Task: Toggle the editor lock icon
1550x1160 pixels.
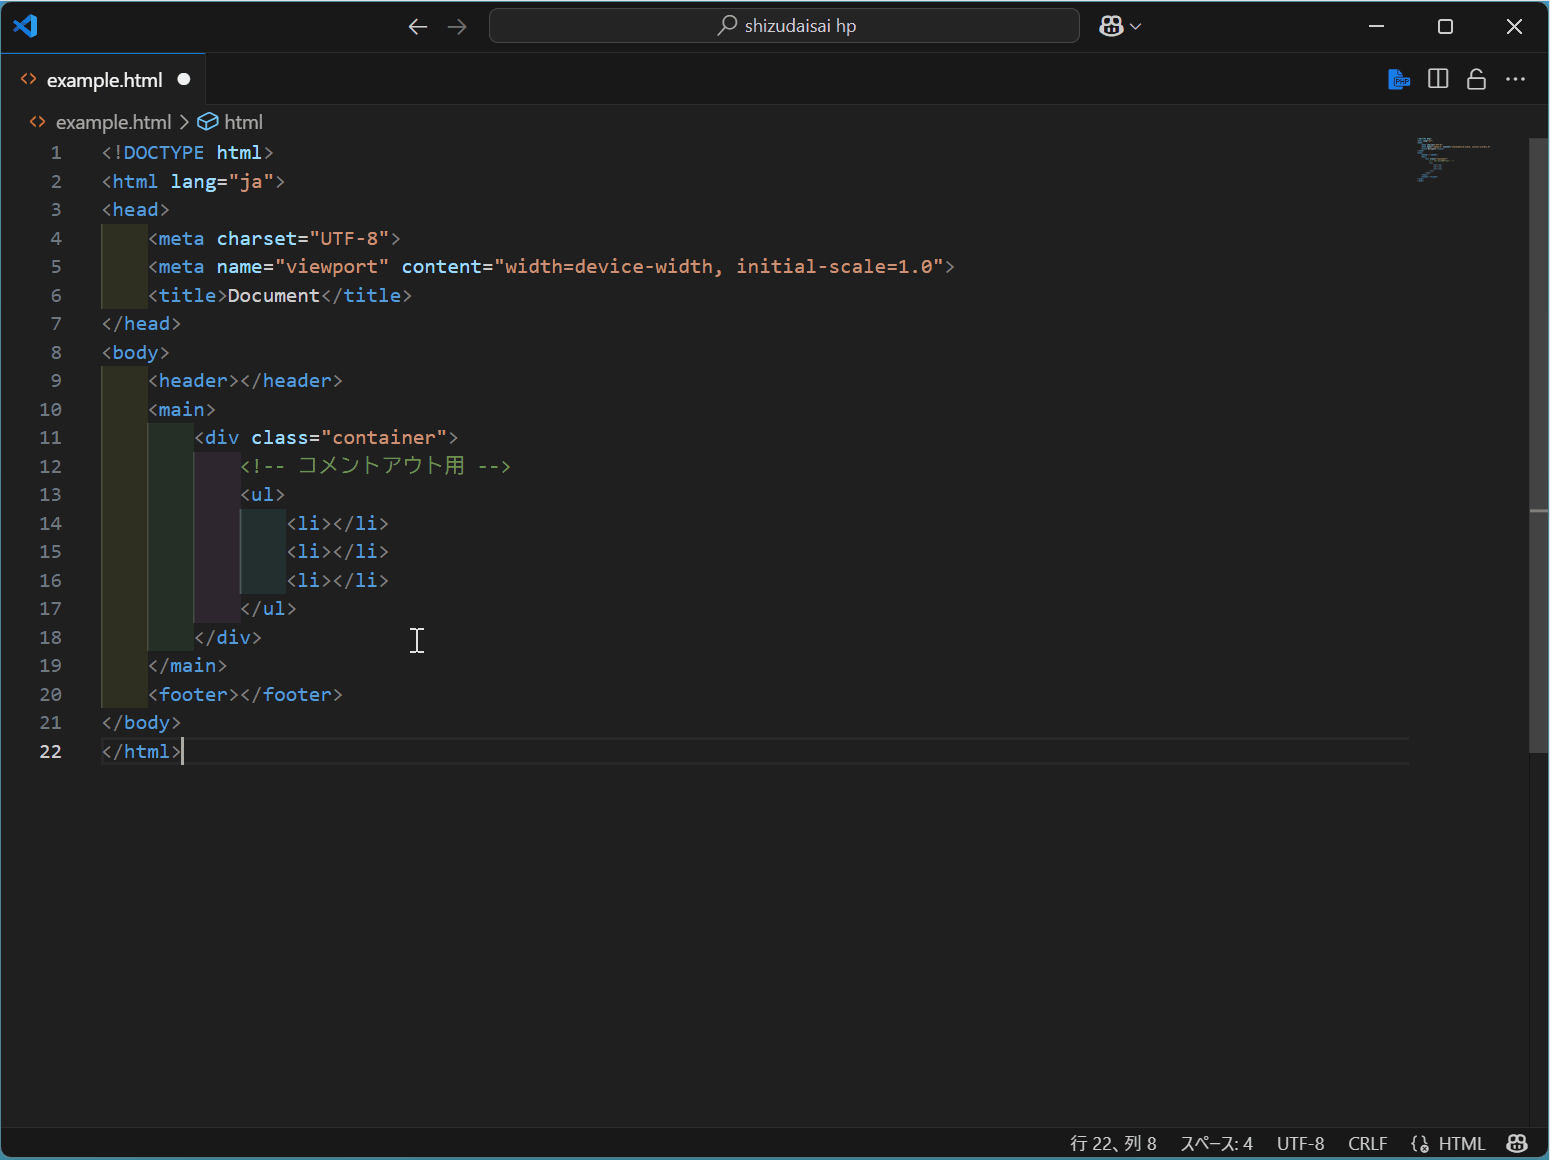Action: coord(1476,79)
